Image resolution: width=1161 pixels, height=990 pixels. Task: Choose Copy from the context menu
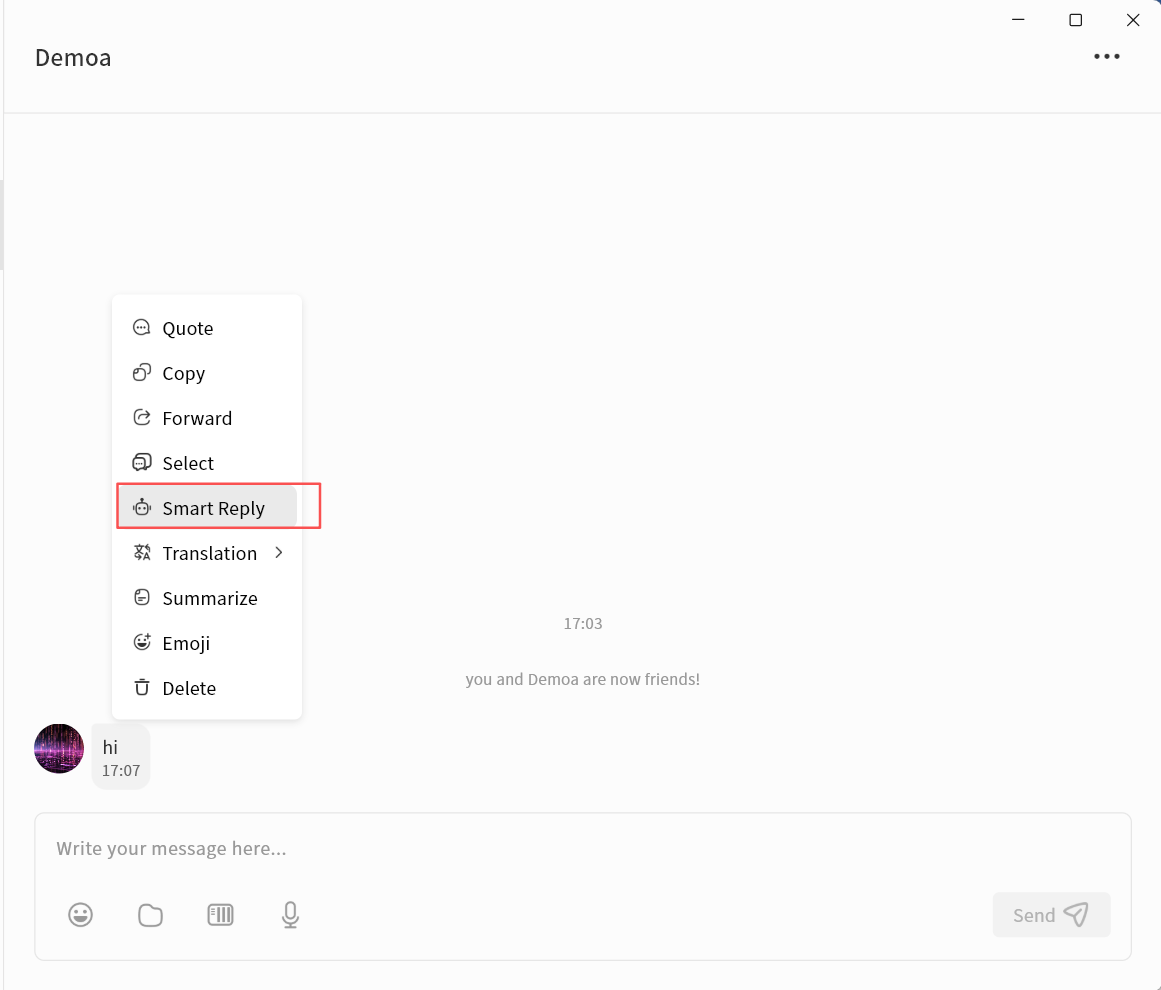point(183,373)
